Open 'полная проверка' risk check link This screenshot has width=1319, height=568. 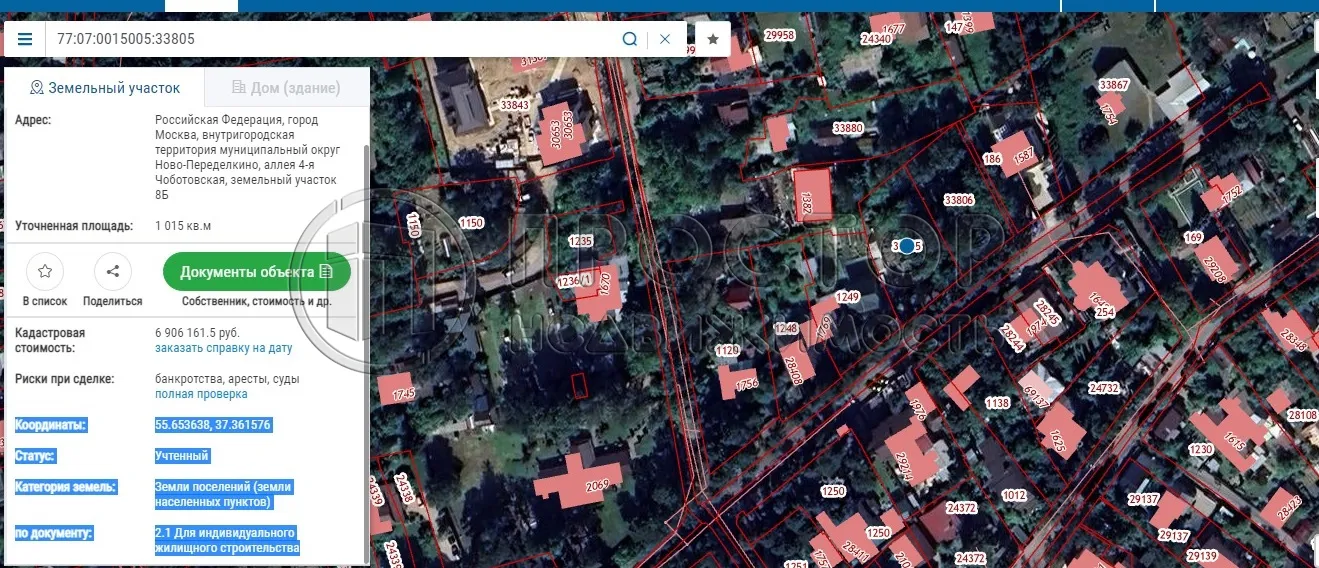[x=201, y=394]
